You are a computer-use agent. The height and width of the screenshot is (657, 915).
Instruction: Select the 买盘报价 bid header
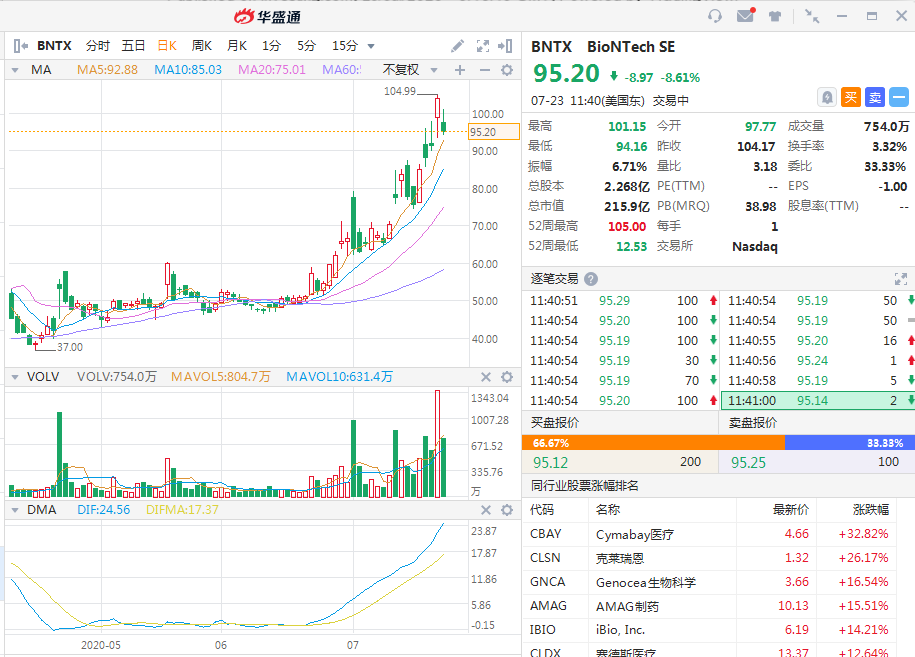(555, 422)
